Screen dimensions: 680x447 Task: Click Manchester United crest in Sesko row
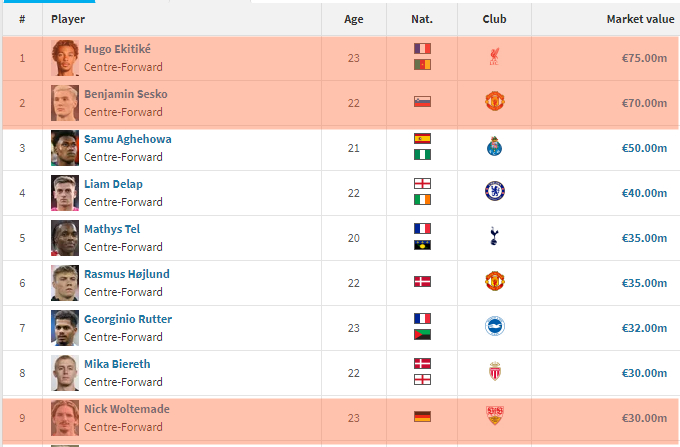[x=495, y=101]
